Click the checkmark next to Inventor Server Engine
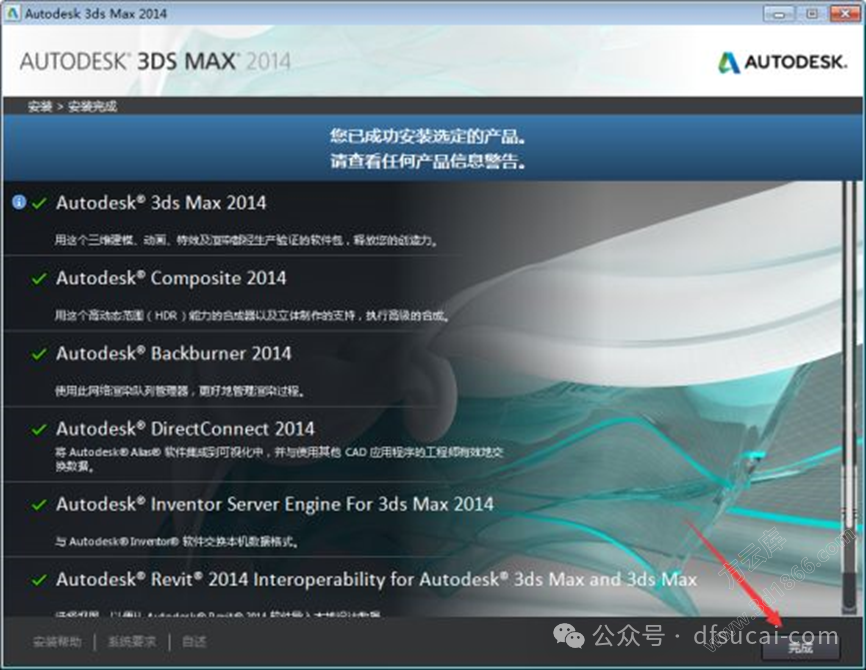Screen dimensions: 866x670 tap(39, 504)
